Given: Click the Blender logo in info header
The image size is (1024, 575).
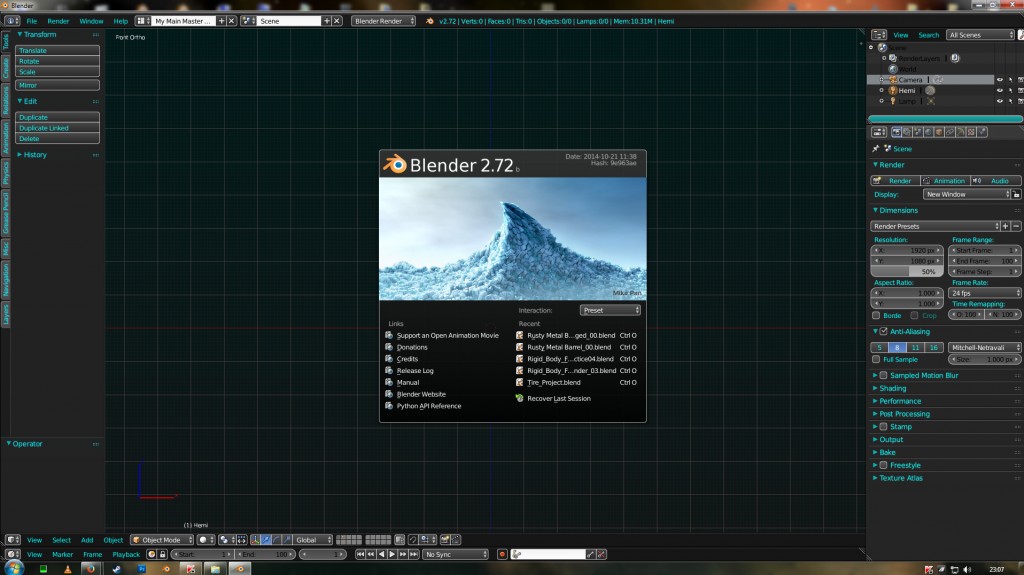Looking at the screenshot, I should 429,21.
